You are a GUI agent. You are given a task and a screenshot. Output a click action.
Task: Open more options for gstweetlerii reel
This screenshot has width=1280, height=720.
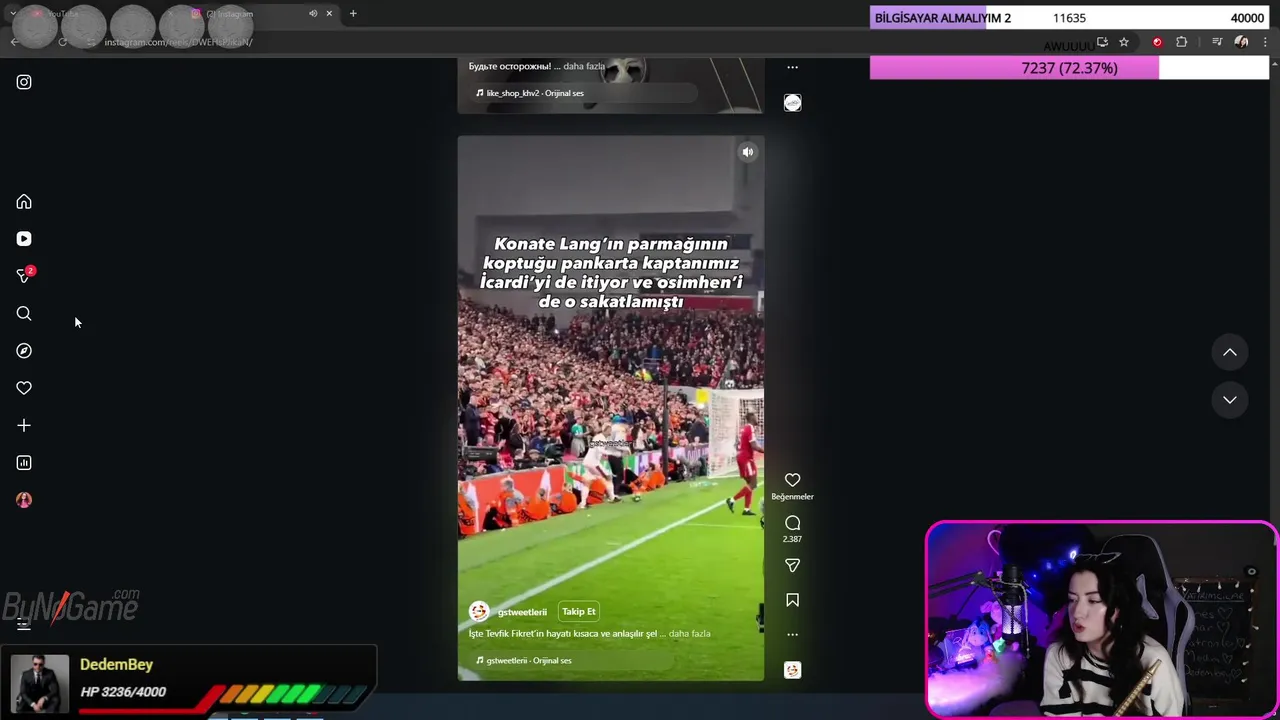point(792,634)
